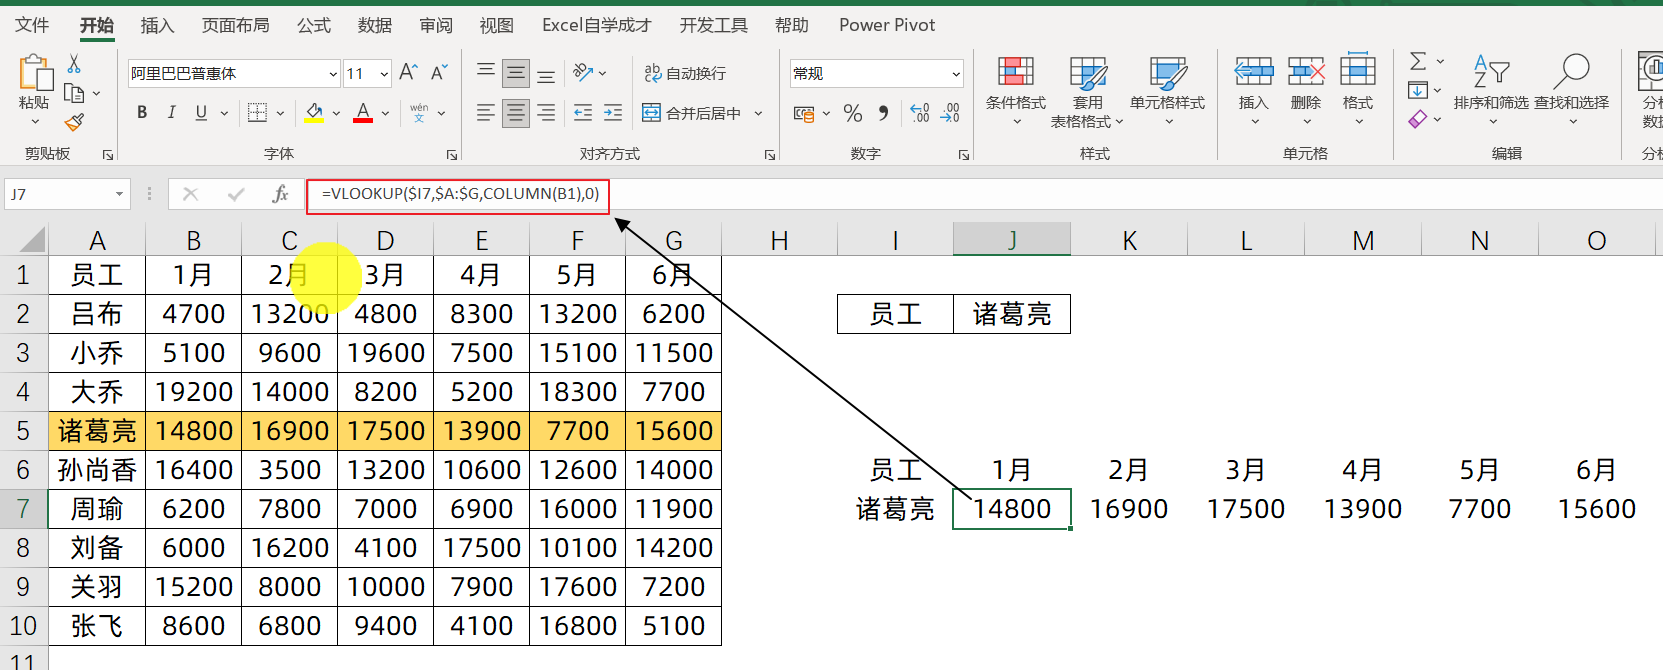Click the Delete cells (删除) icon
Image resolution: width=1663 pixels, height=670 pixels.
1306,71
